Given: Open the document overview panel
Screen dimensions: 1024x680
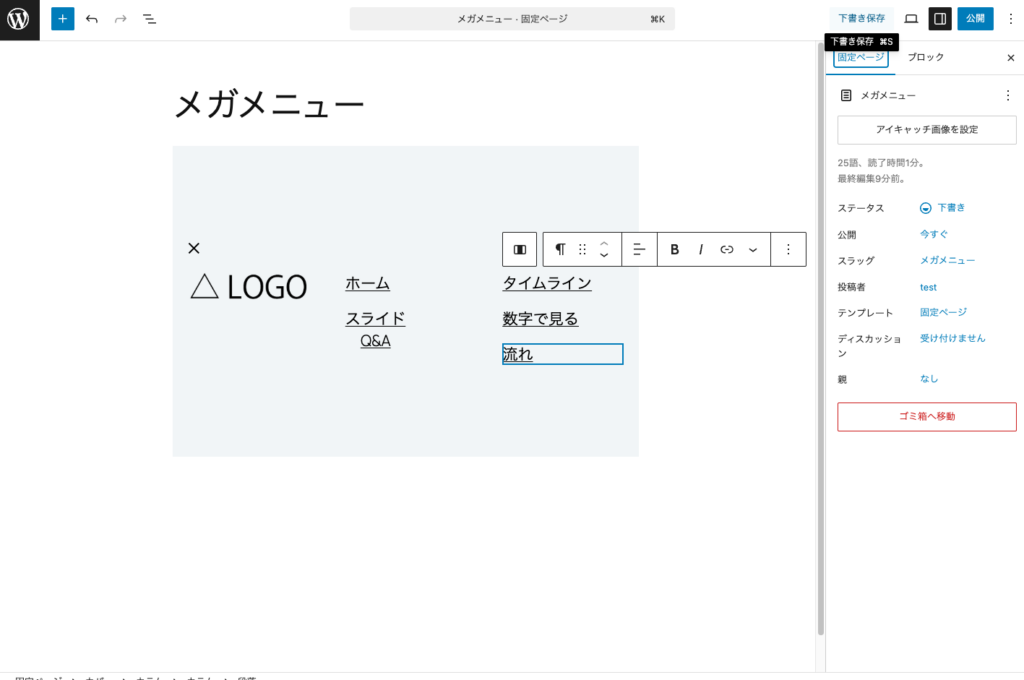Looking at the screenshot, I should tap(150, 18).
